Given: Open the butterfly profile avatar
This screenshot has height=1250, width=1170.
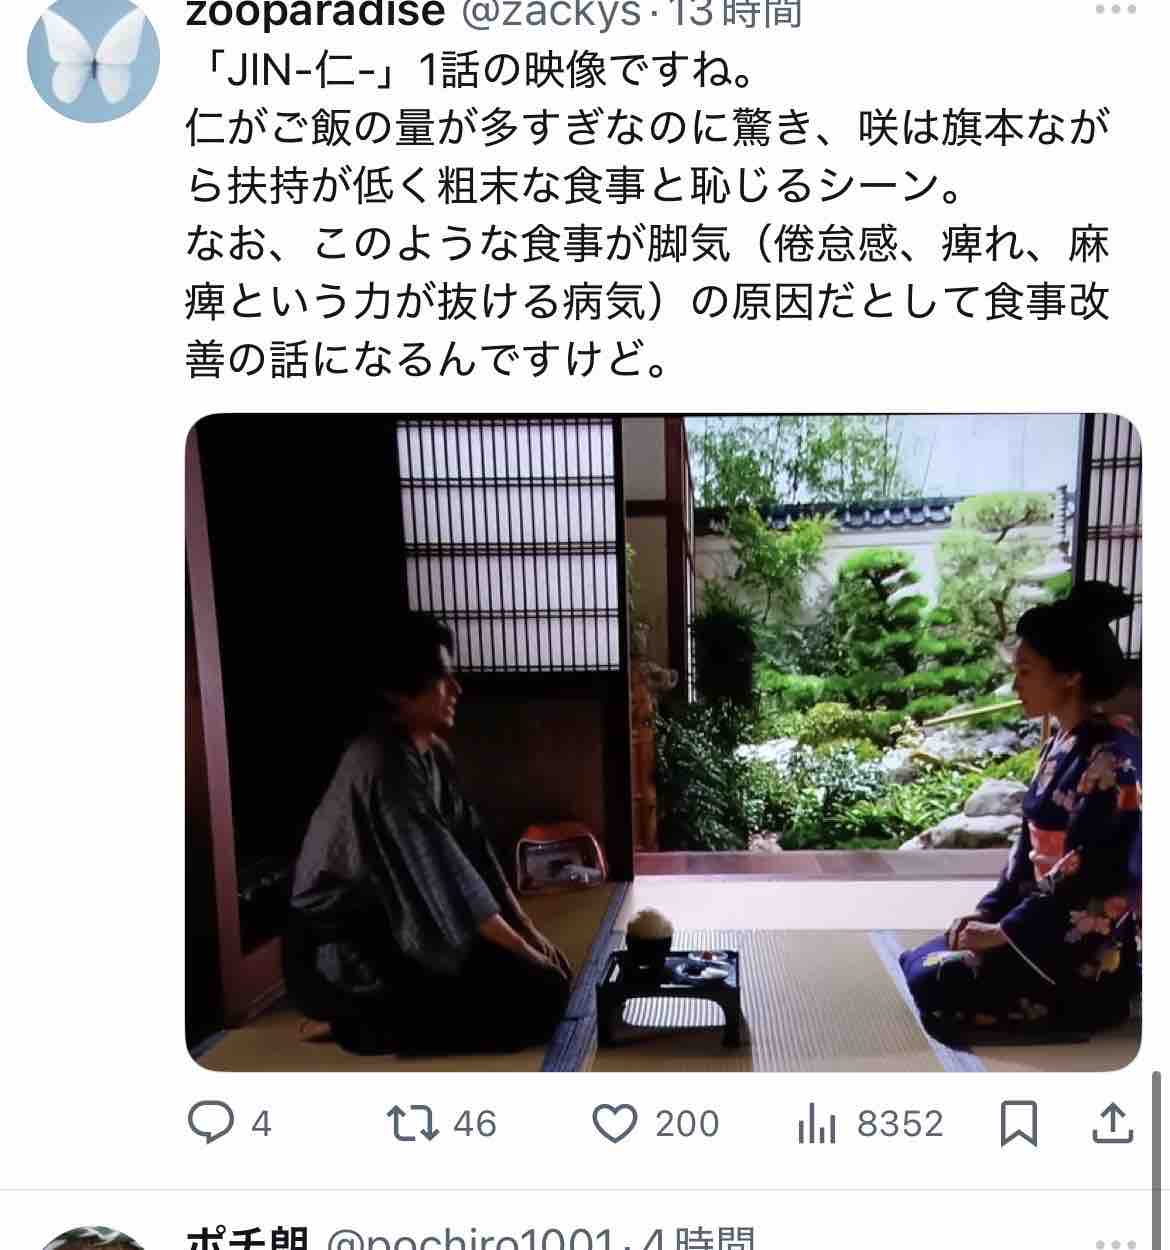Looking at the screenshot, I should [93, 61].
